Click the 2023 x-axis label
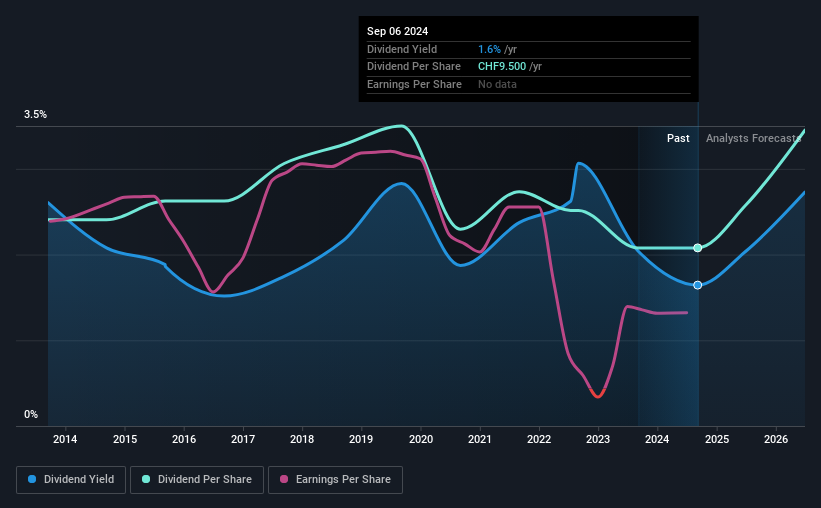This screenshot has height=508, width=821. click(598, 439)
